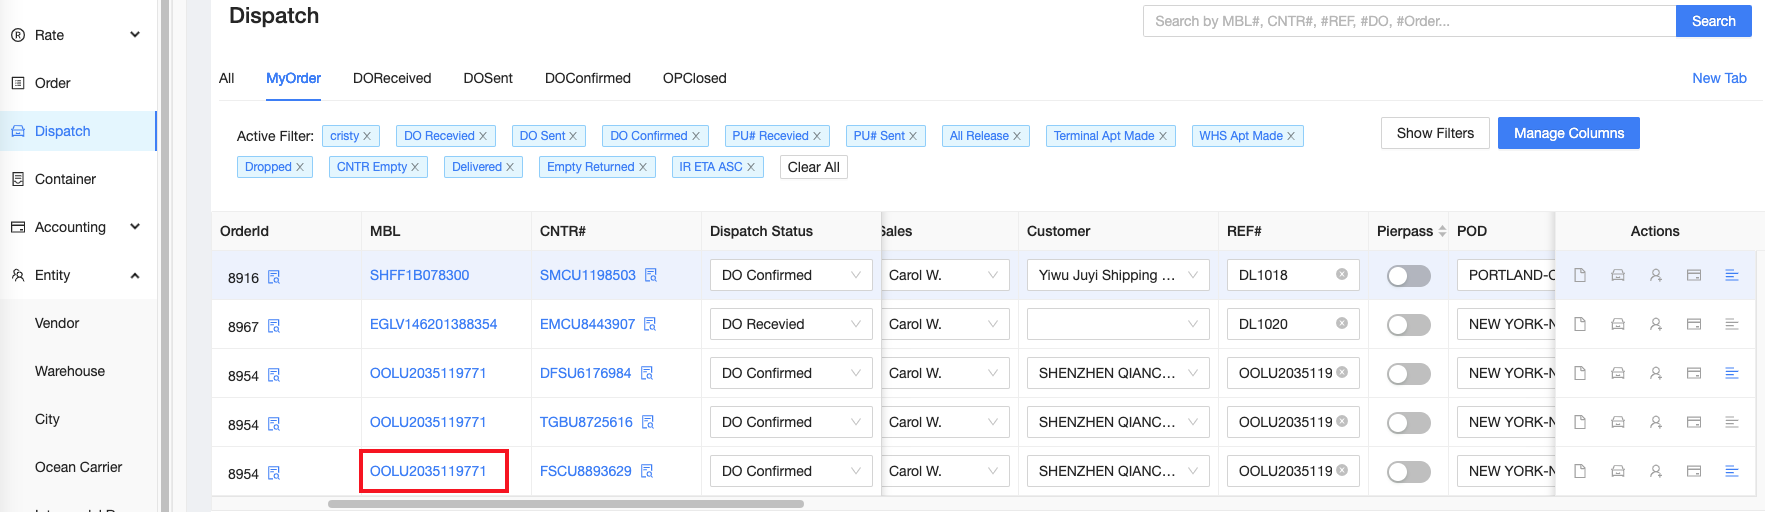Image resolution: width=1765 pixels, height=512 pixels.
Task: Remove the 'cristy' active filter tag
Action: (x=367, y=136)
